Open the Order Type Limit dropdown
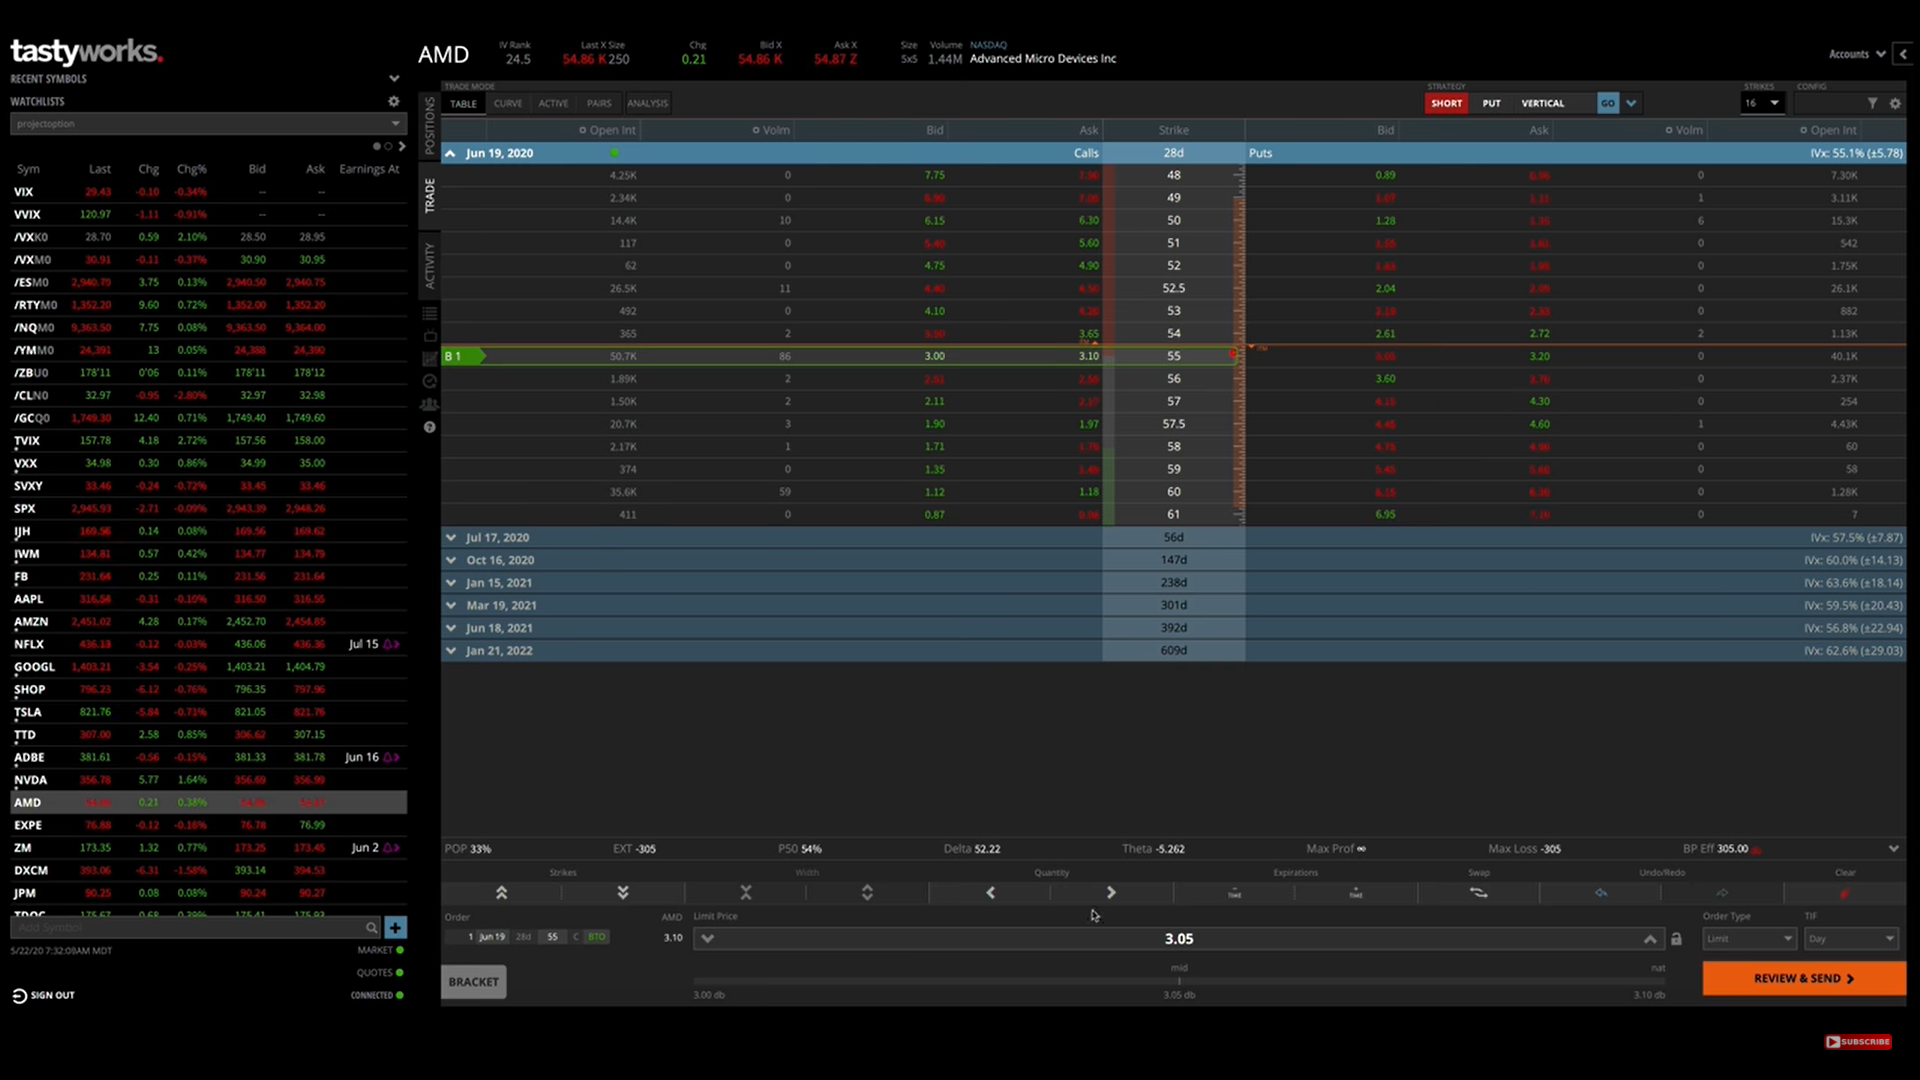 [1749, 939]
